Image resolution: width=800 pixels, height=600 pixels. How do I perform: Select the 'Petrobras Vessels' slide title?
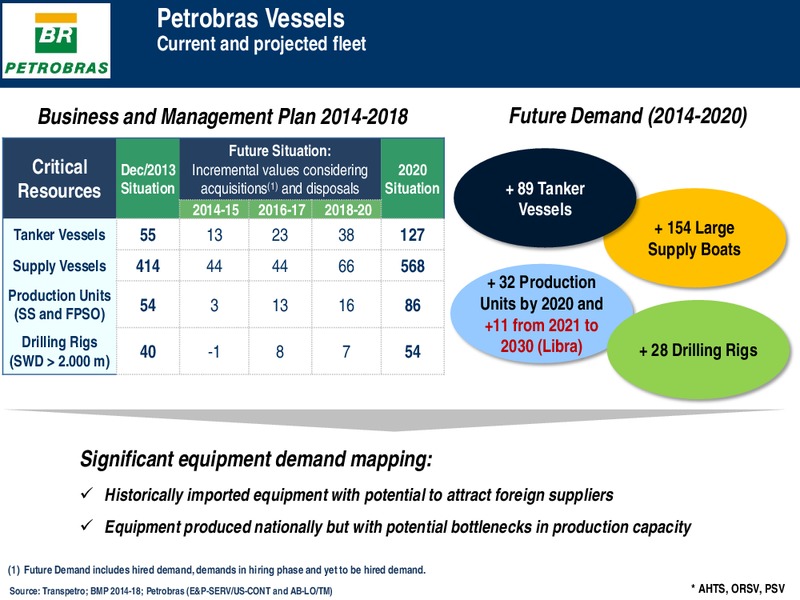[251, 18]
